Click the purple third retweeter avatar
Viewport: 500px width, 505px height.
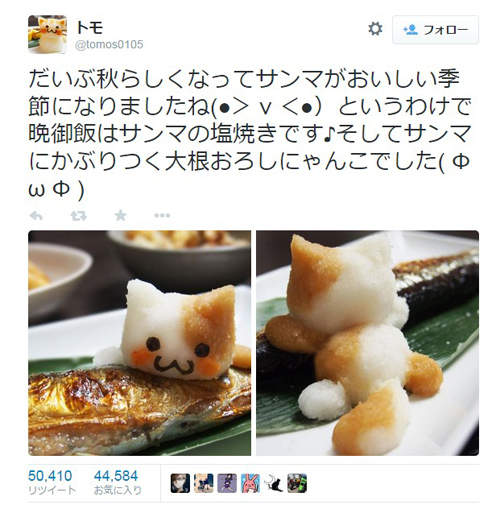pyautogui.click(x=227, y=483)
